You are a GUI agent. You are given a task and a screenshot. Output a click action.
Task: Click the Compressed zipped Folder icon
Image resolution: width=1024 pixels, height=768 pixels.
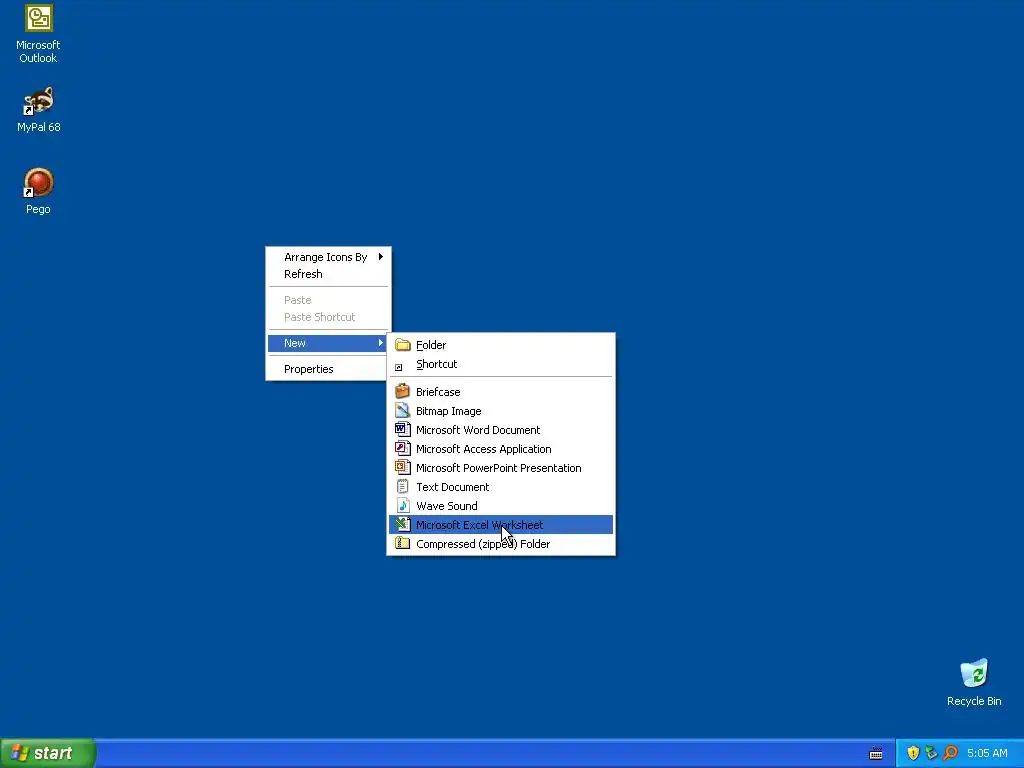tap(403, 543)
